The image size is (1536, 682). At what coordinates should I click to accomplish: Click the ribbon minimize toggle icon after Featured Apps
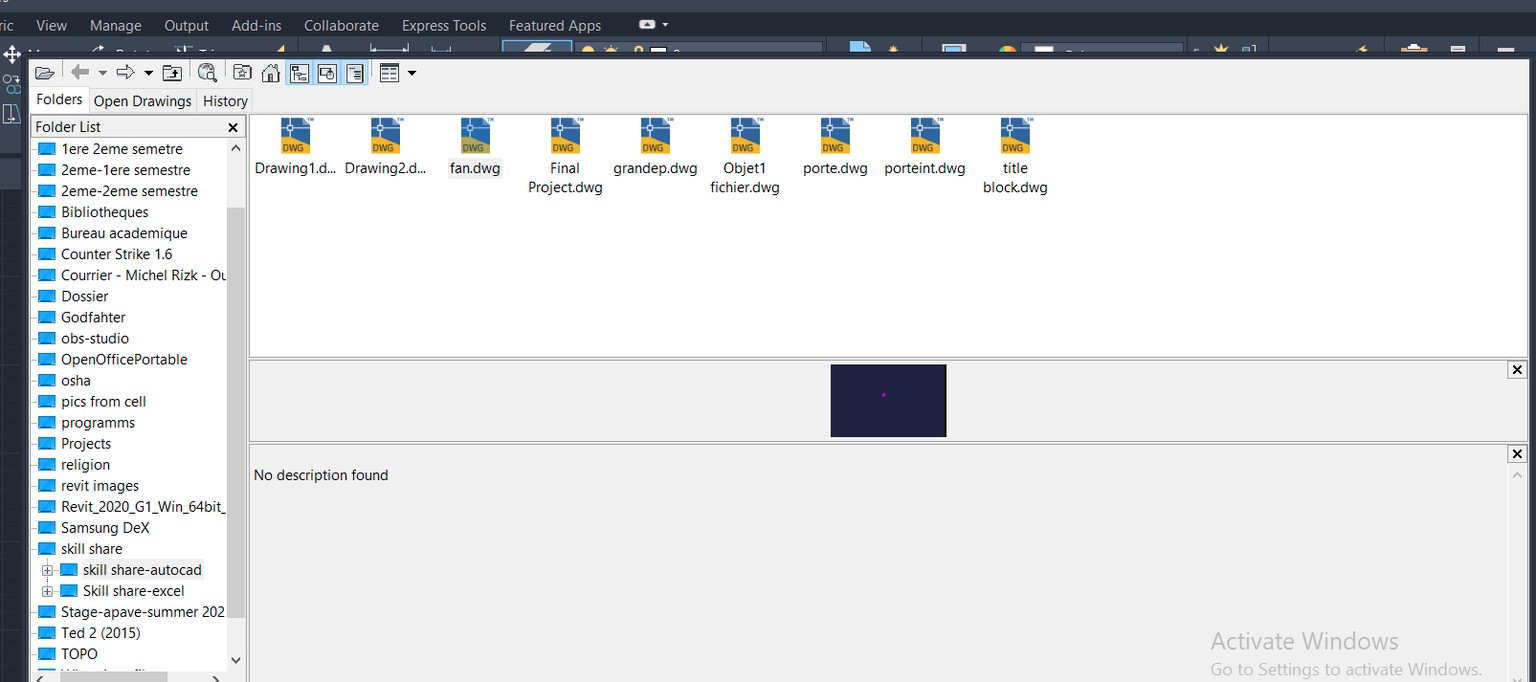click(x=647, y=25)
